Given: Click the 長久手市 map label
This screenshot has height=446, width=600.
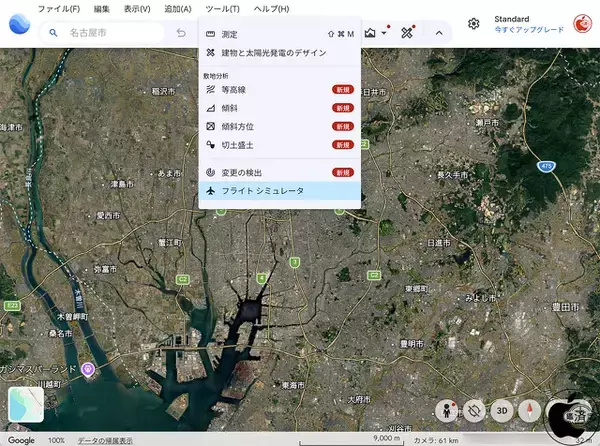Looking at the screenshot, I should pos(452,175).
